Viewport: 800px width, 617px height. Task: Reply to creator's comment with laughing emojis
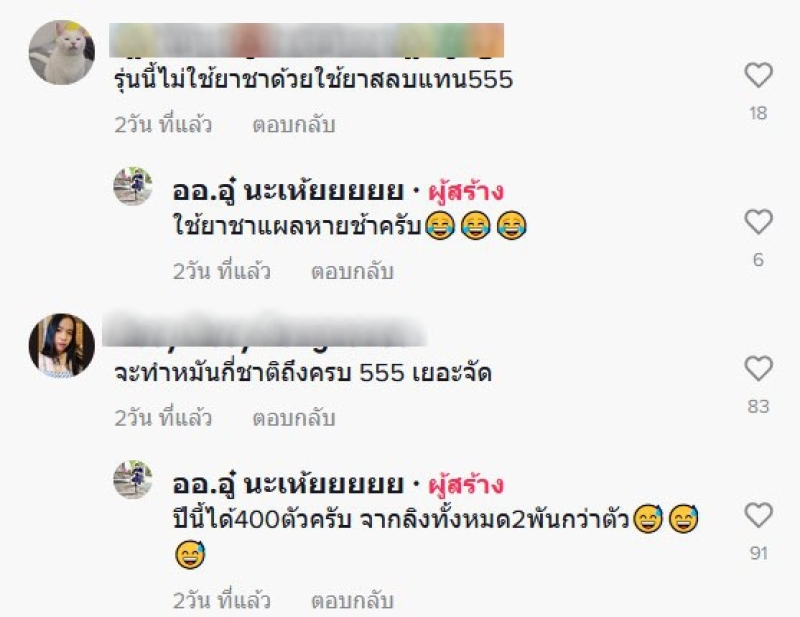point(352,272)
